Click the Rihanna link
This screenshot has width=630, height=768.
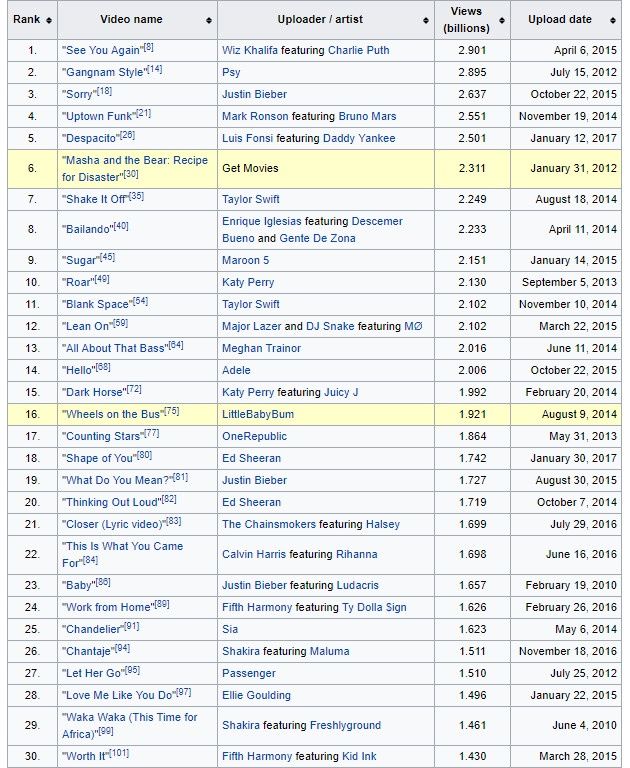pos(357,555)
